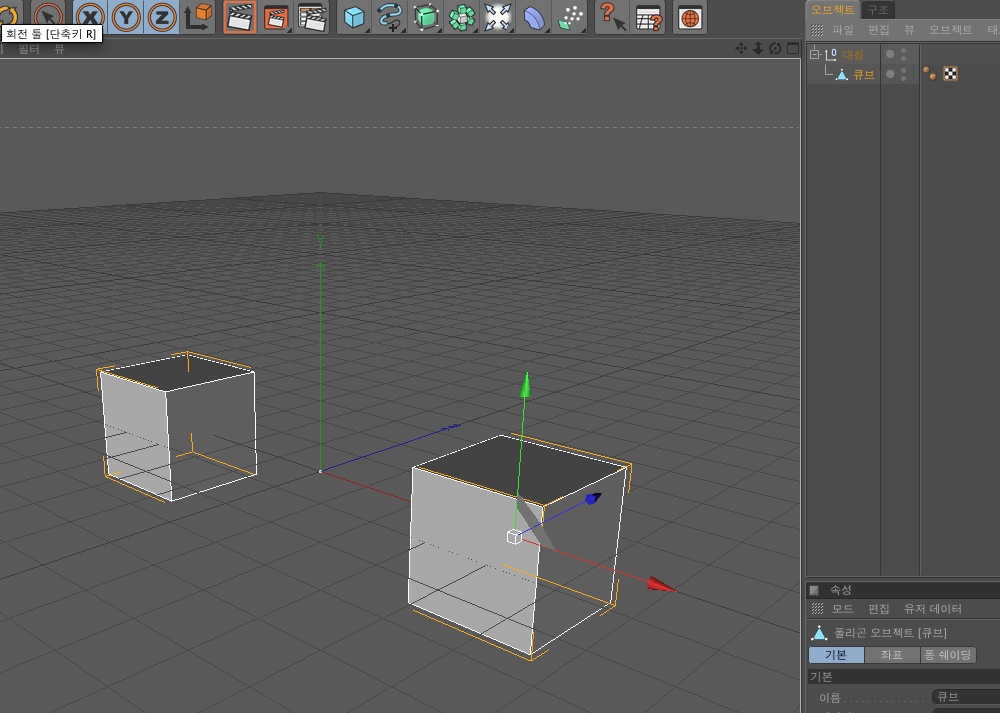Select the UVW checkerboard tag on 큐브
This screenshot has width=1000, height=713.
coord(950,74)
